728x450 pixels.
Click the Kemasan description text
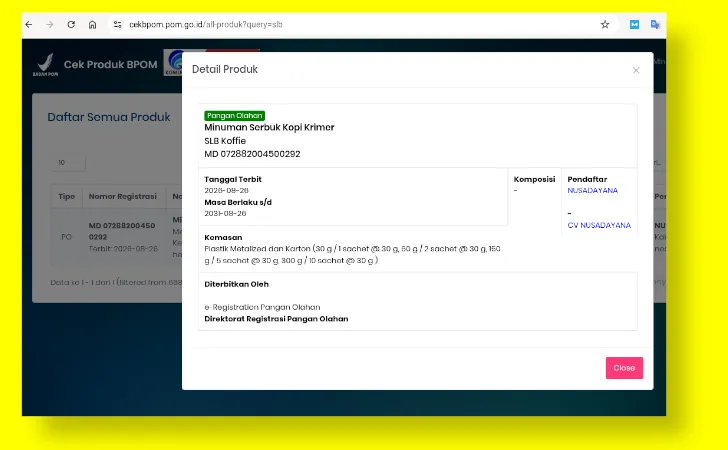[x=352, y=254]
